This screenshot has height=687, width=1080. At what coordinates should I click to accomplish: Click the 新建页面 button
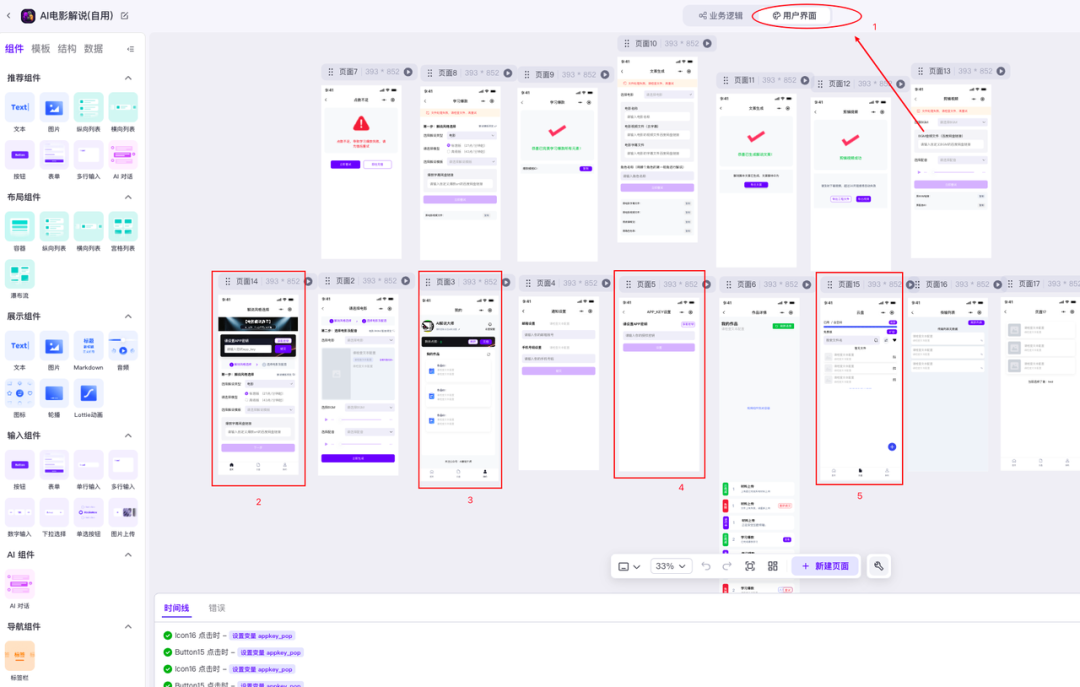click(824, 566)
